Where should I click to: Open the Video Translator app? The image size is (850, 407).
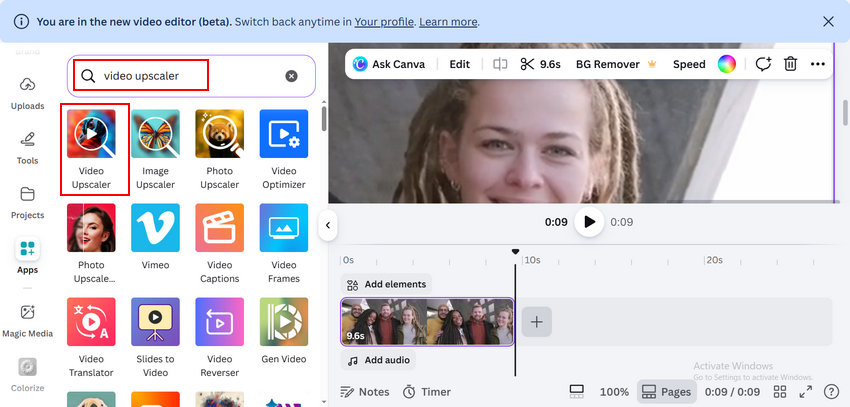coord(91,337)
